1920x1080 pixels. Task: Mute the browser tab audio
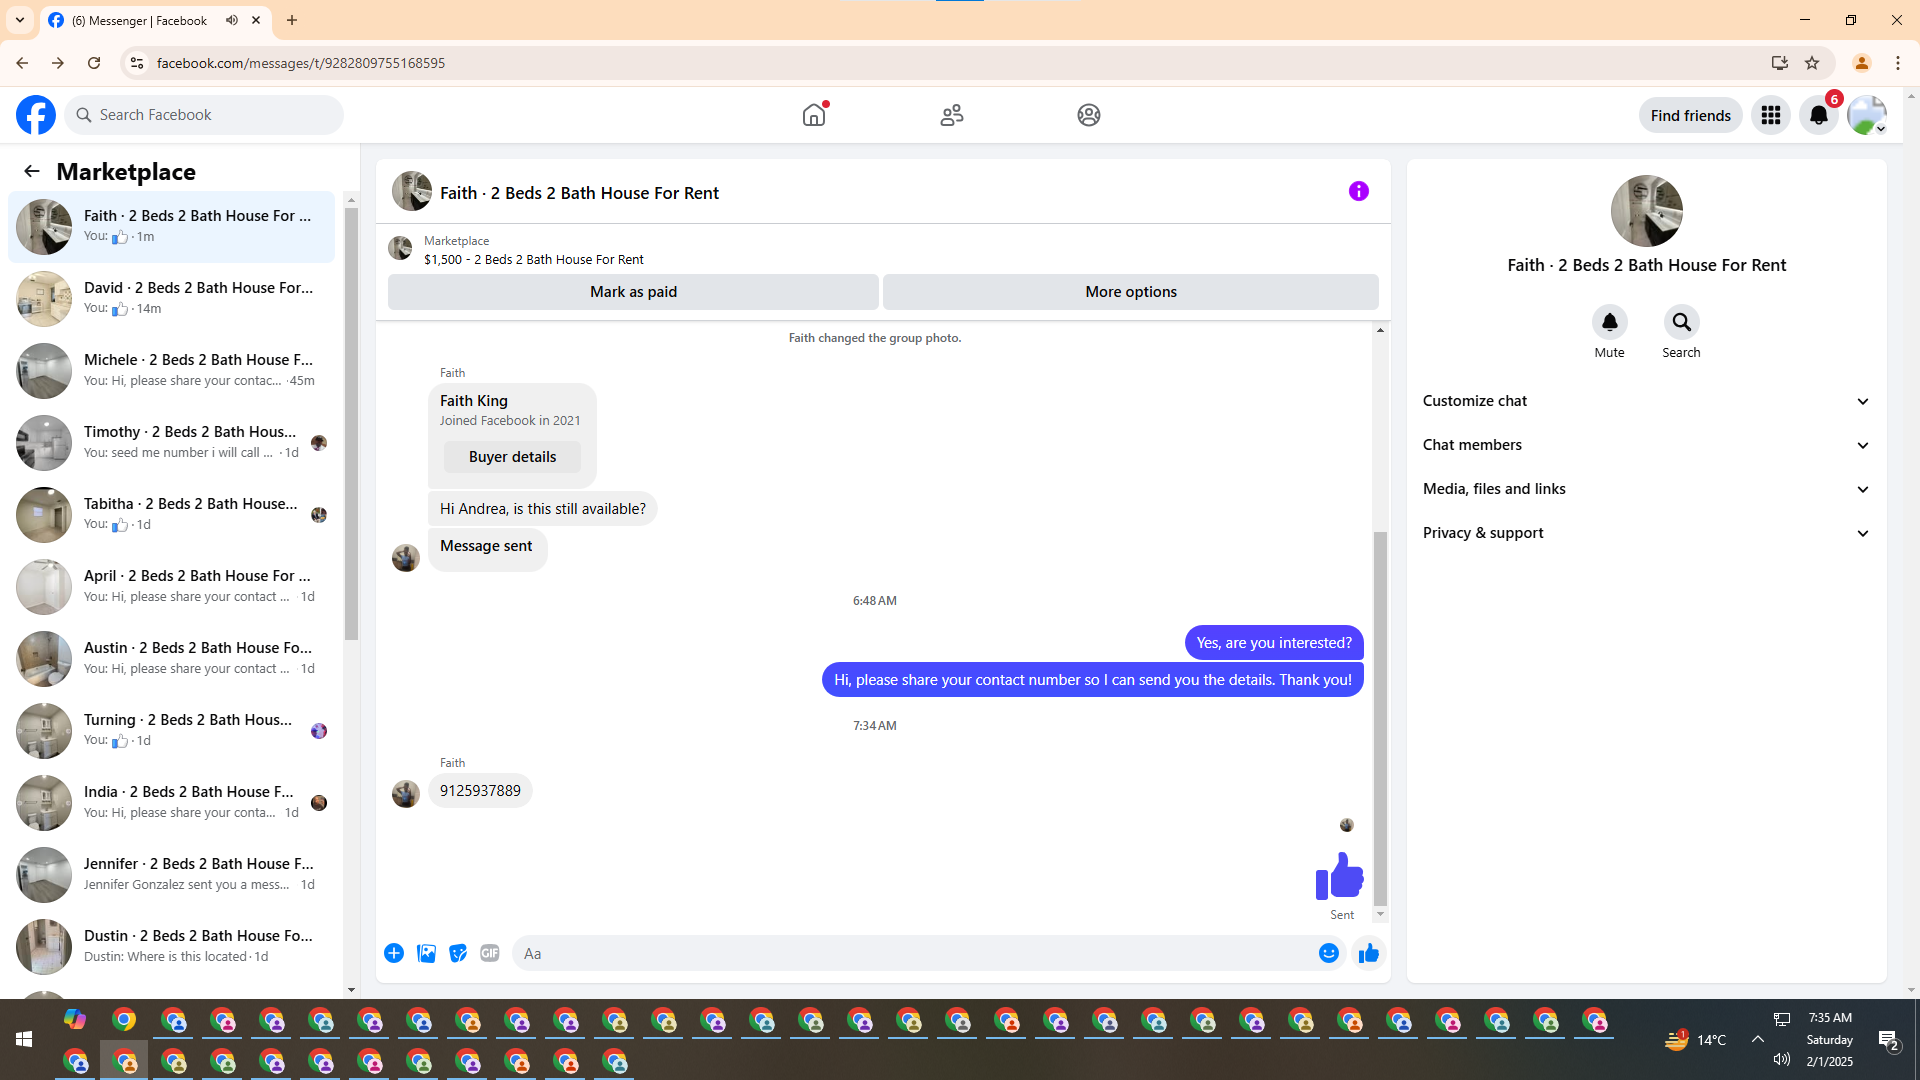pyautogui.click(x=232, y=20)
